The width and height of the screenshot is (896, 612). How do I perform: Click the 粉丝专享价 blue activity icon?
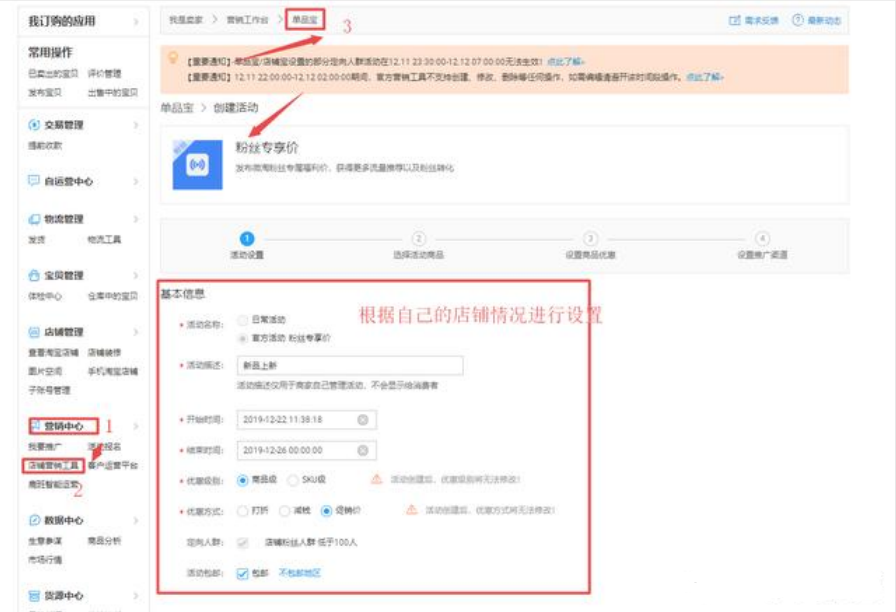point(197,165)
